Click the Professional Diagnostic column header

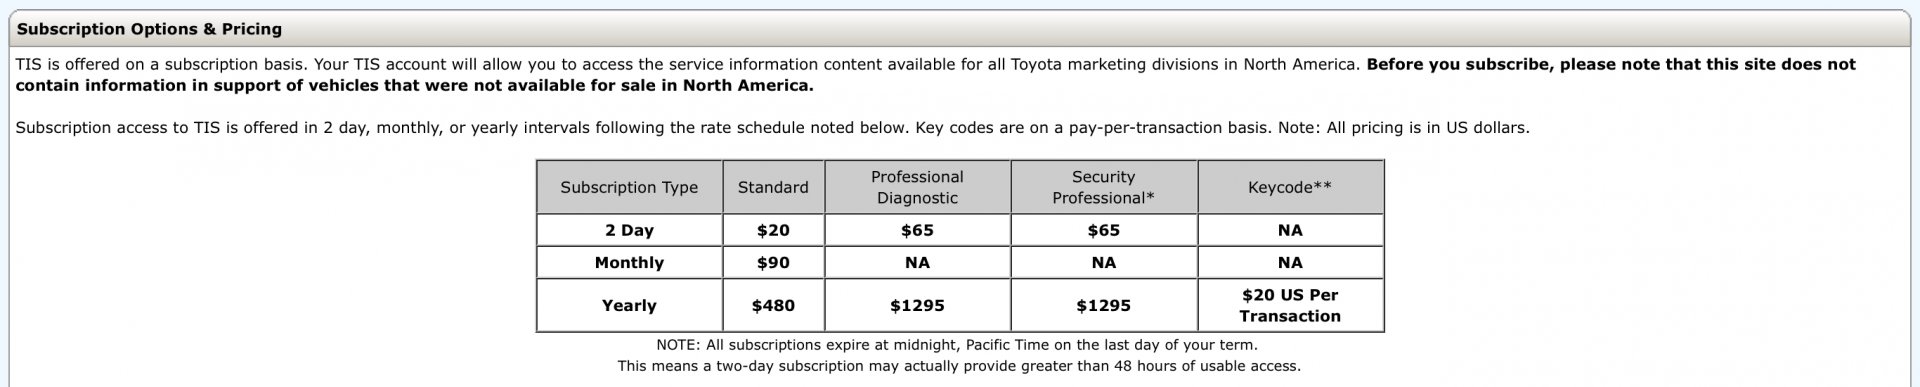(x=917, y=187)
